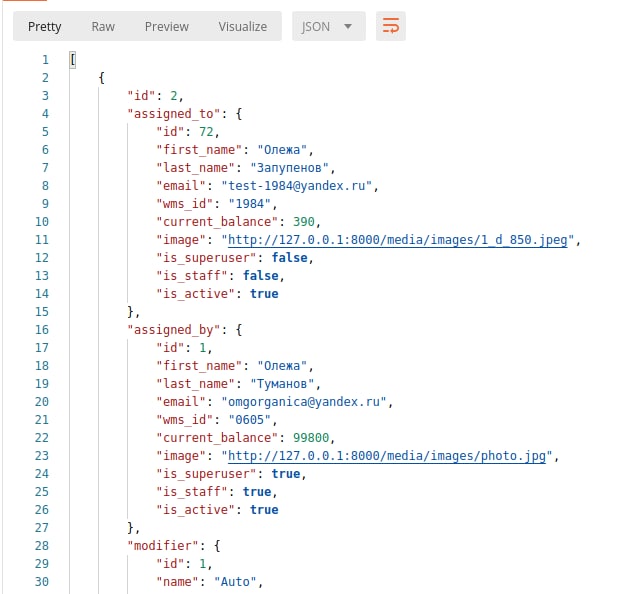This screenshot has width=634, height=594.
Task: Switch to the Raw view tab
Action: coord(103,27)
